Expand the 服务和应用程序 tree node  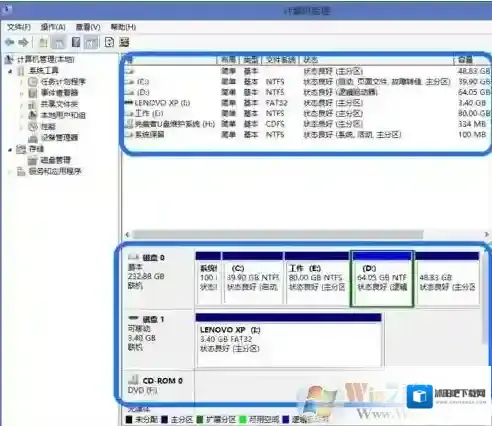pyautogui.click(x=10, y=172)
